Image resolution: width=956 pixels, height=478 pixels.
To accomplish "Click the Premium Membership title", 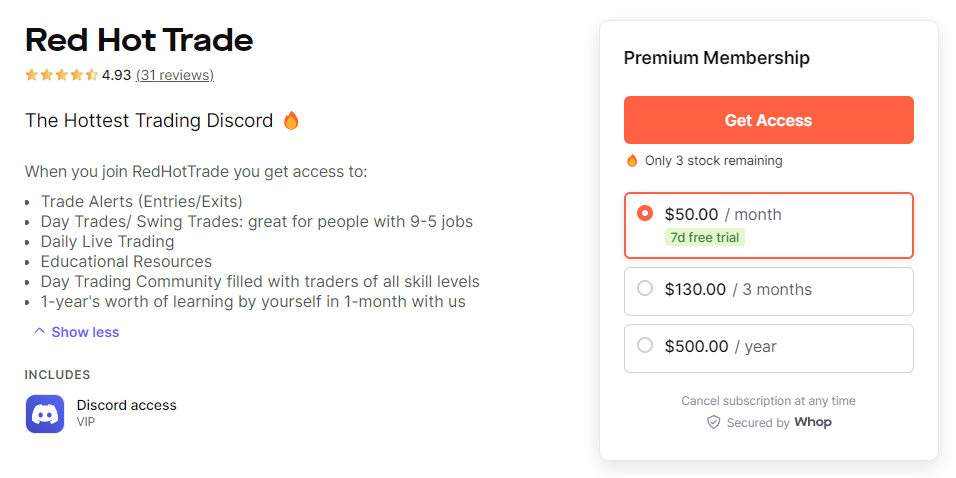I will point(716,58).
